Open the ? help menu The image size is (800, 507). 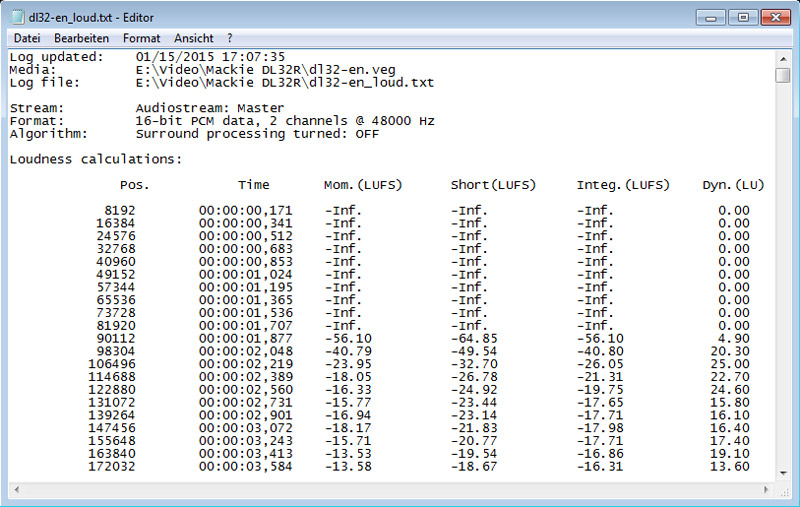pyautogui.click(x=230, y=38)
